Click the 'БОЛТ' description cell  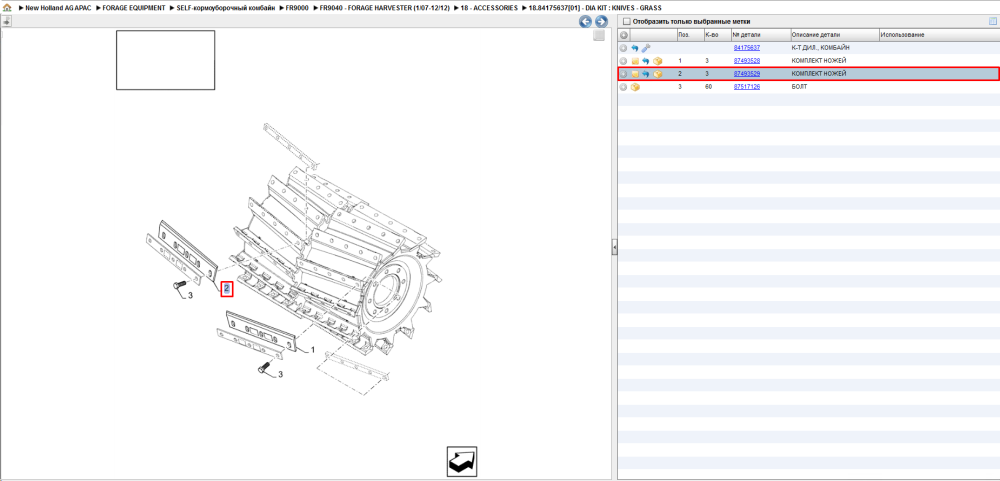tap(798, 87)
